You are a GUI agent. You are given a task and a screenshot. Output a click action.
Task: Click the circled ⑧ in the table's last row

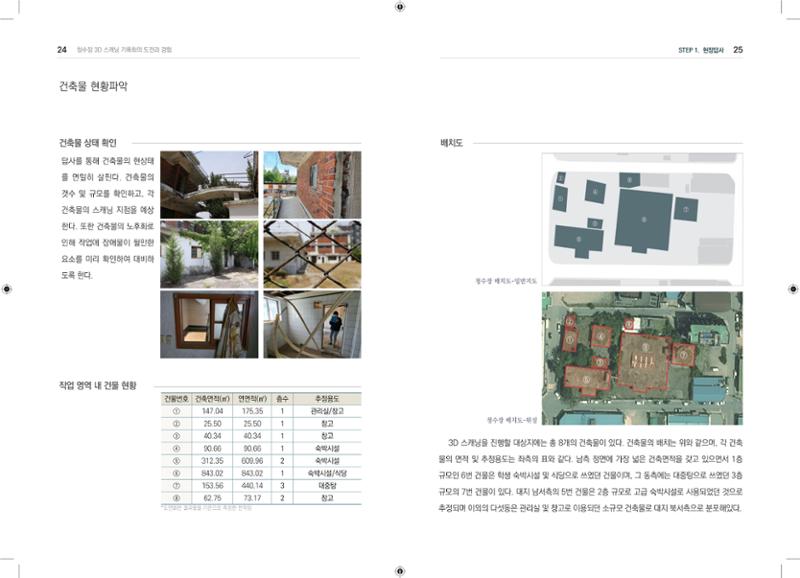pos(177,498)
